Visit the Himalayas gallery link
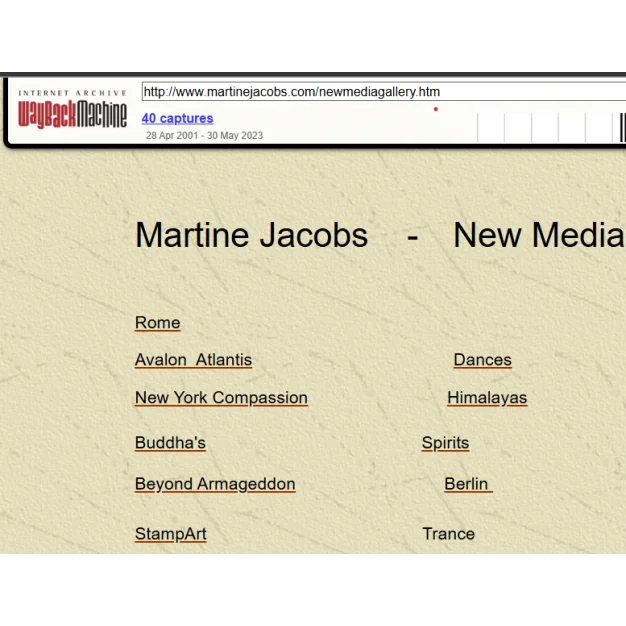This screenshot has width=626, height=626. (487, 398)
